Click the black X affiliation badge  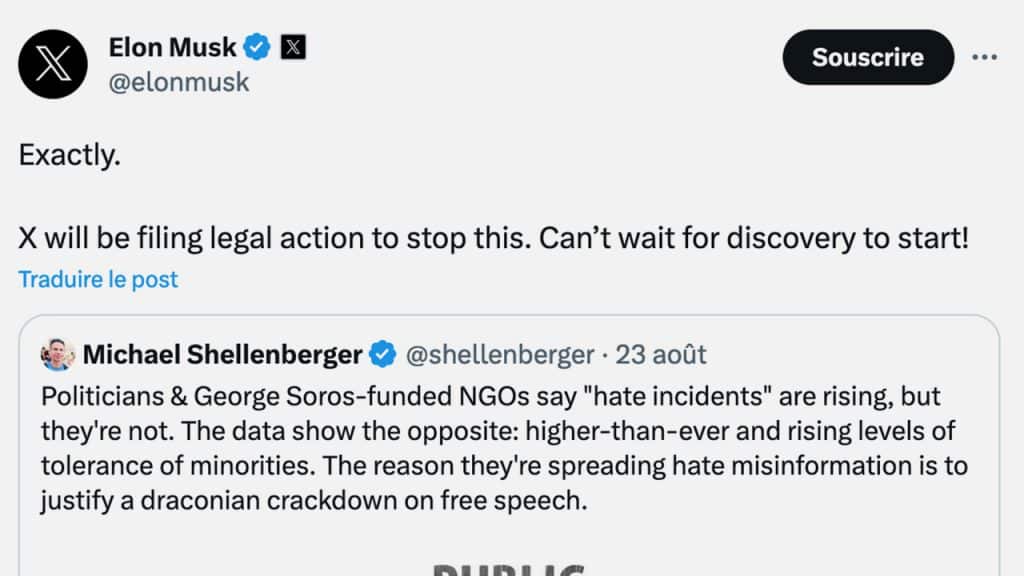292,46
